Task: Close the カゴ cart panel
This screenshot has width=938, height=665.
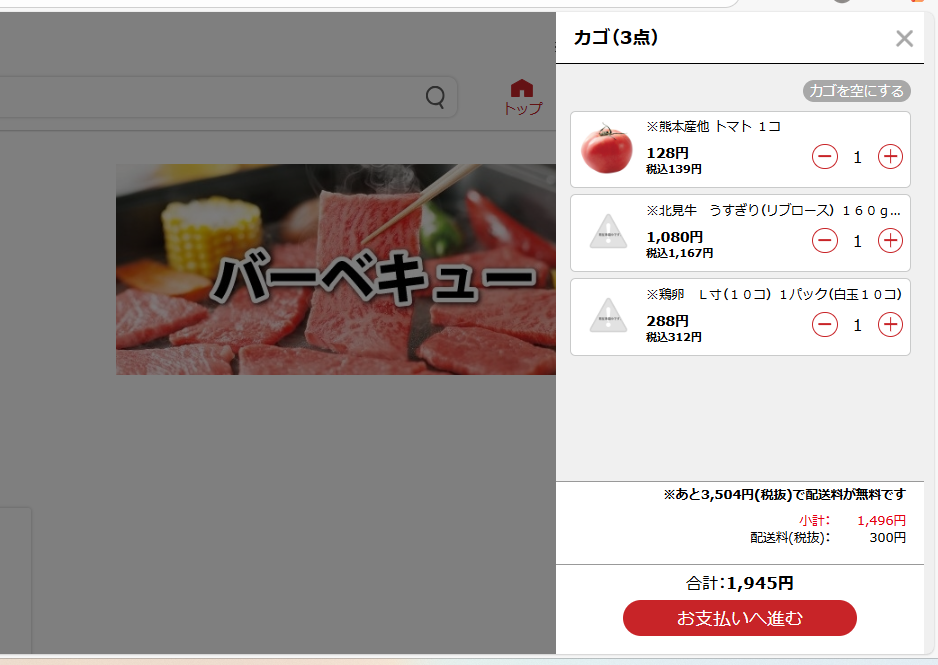Action: [904, 39]
